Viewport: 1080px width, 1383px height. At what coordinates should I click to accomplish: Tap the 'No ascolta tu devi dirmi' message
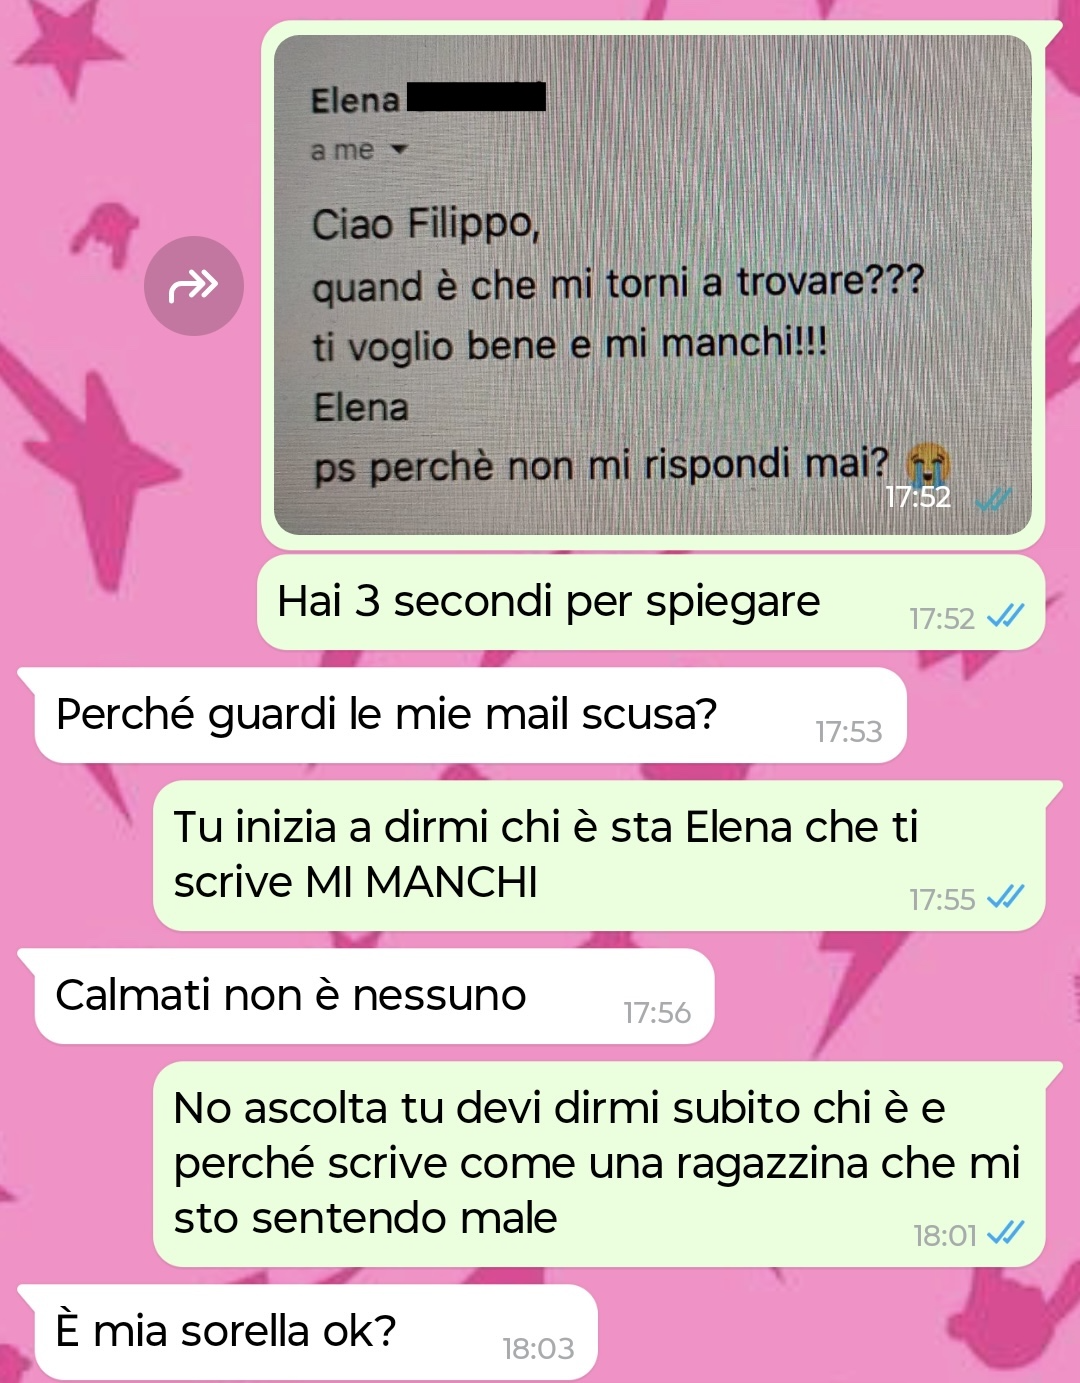click(x=599, y=1164)
